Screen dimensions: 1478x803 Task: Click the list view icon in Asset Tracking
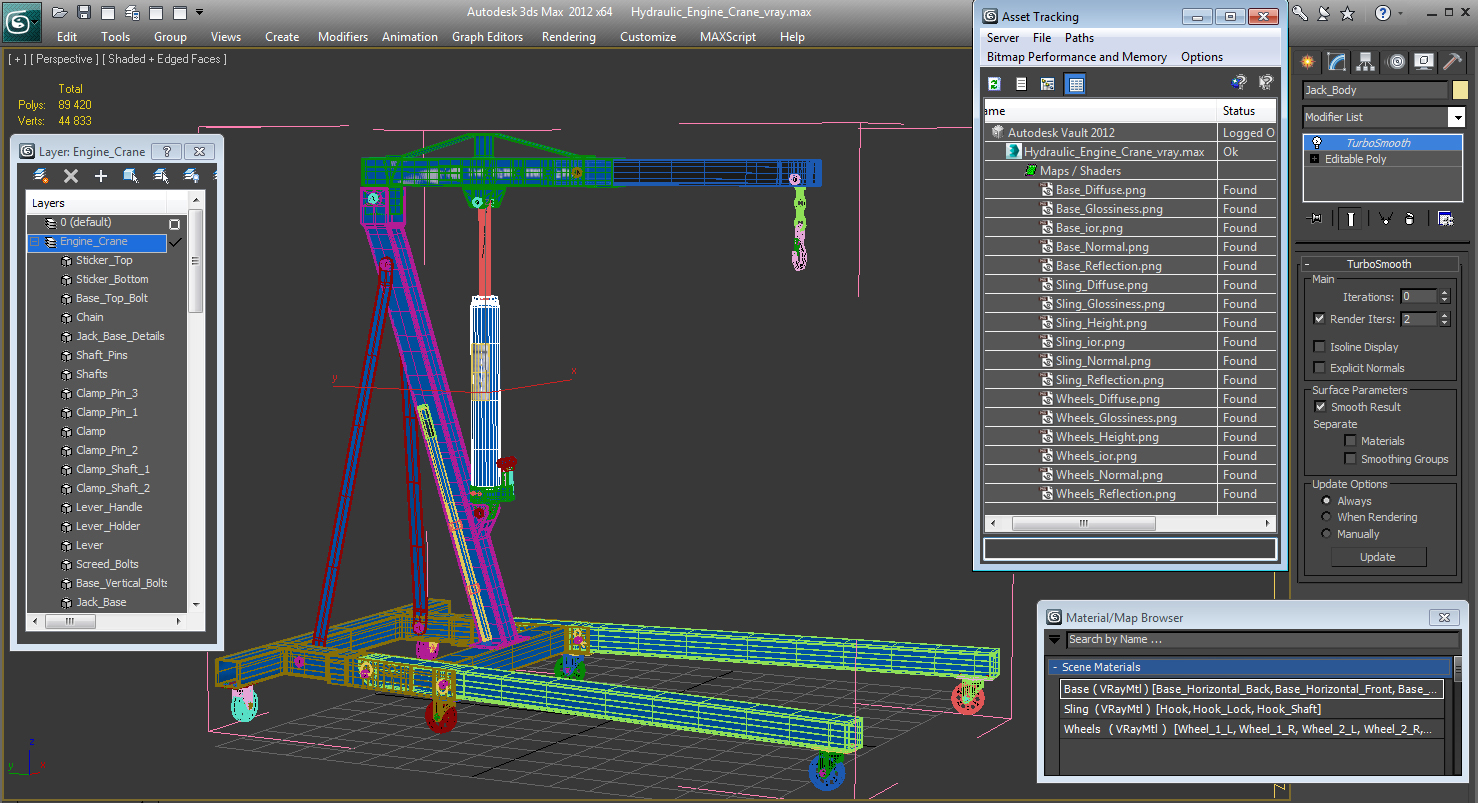click(x=1021, y=84)
